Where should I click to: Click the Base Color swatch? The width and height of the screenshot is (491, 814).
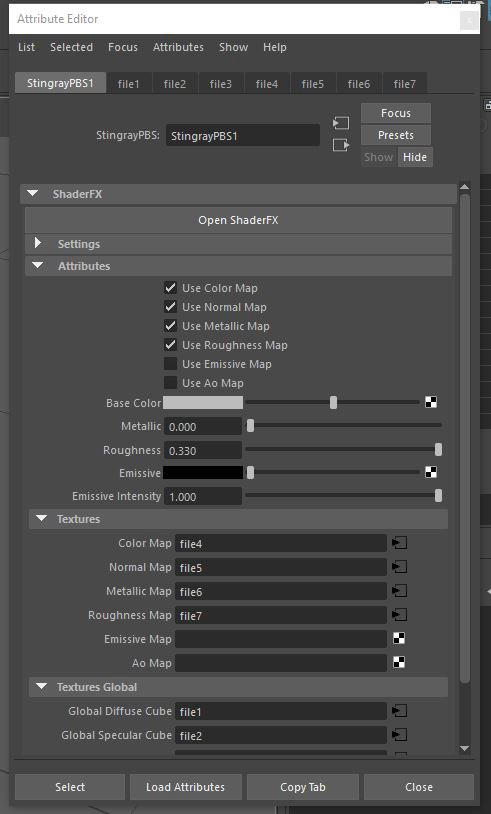pos(203,402)
